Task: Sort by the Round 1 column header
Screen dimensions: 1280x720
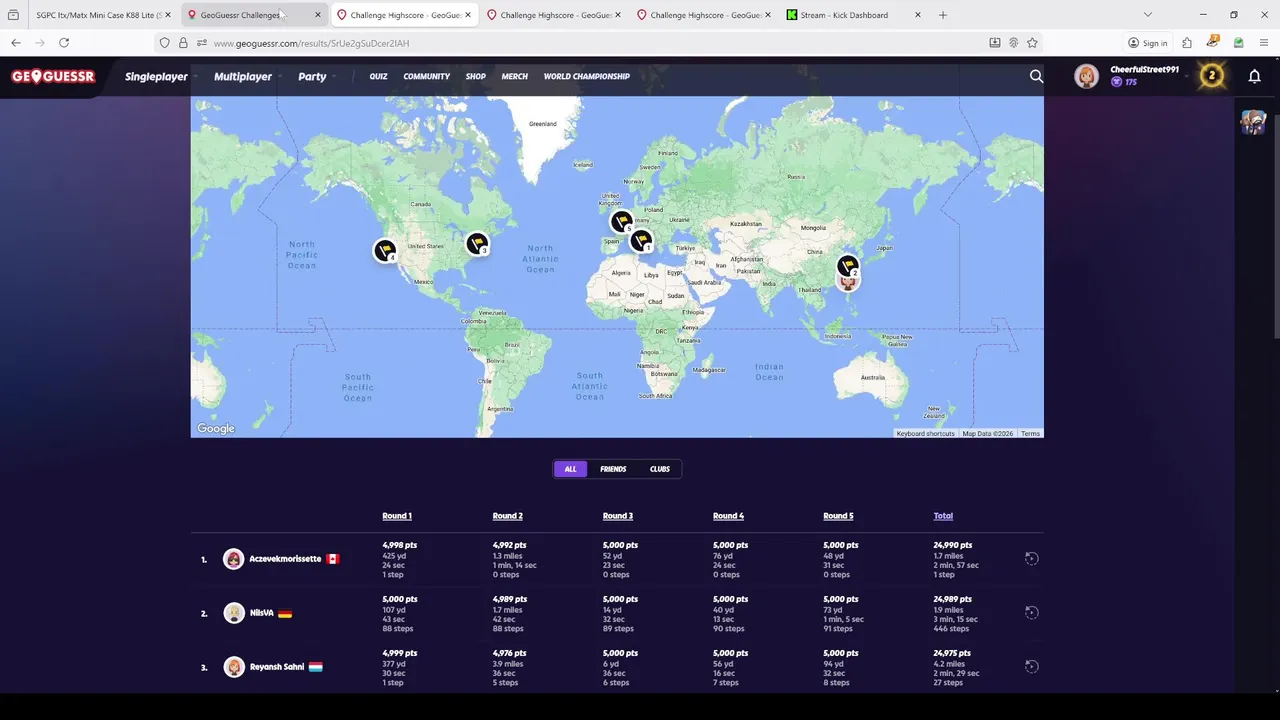Action: [397, 516]
